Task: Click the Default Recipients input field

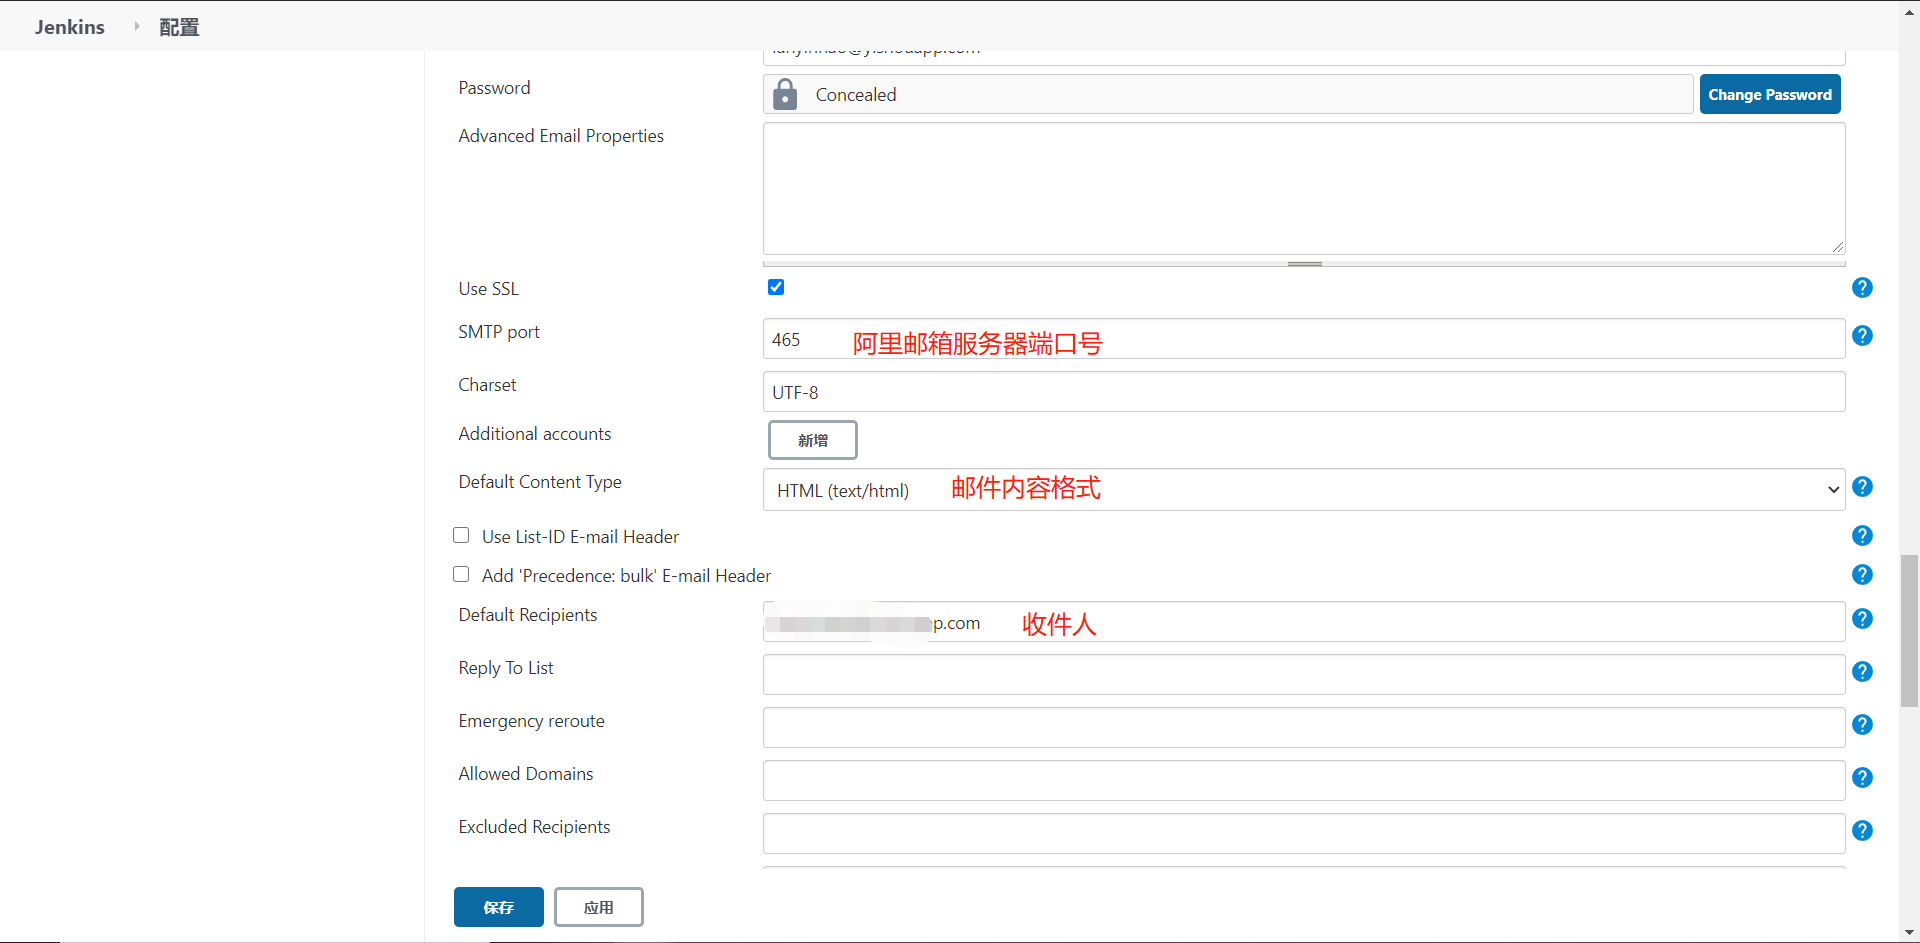Action: pyautogui.click(x=1304, y=622)
